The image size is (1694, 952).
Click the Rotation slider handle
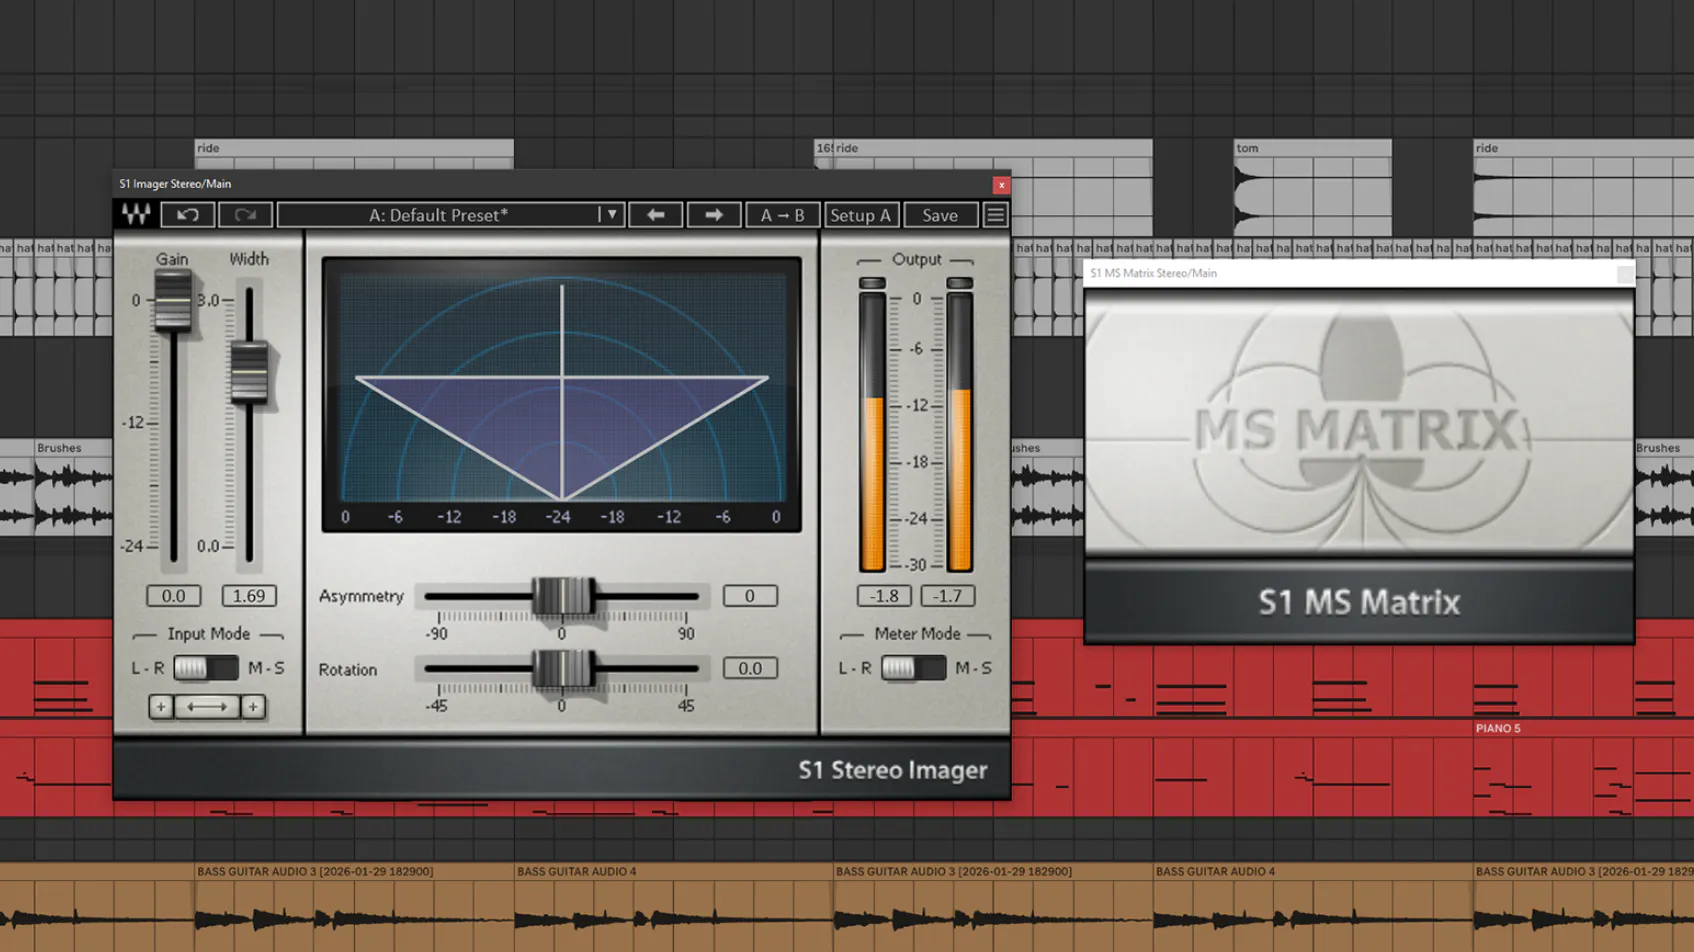point(563,668)
